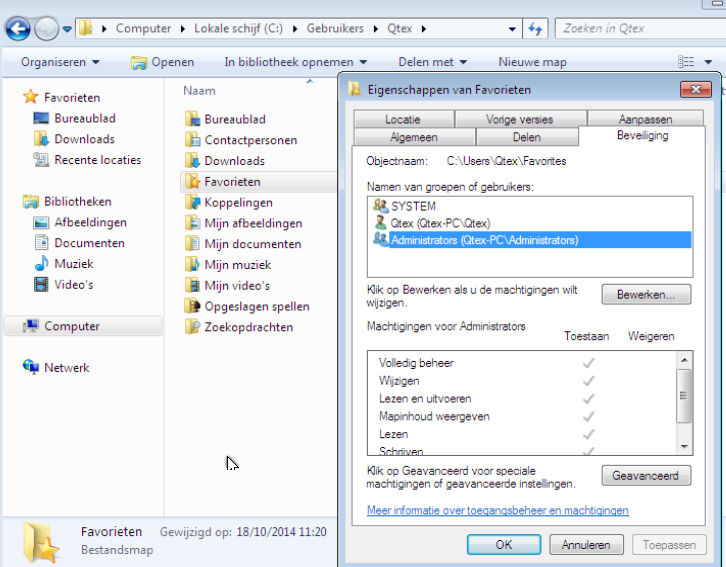Click the Bewerken button

click(645, 295)
